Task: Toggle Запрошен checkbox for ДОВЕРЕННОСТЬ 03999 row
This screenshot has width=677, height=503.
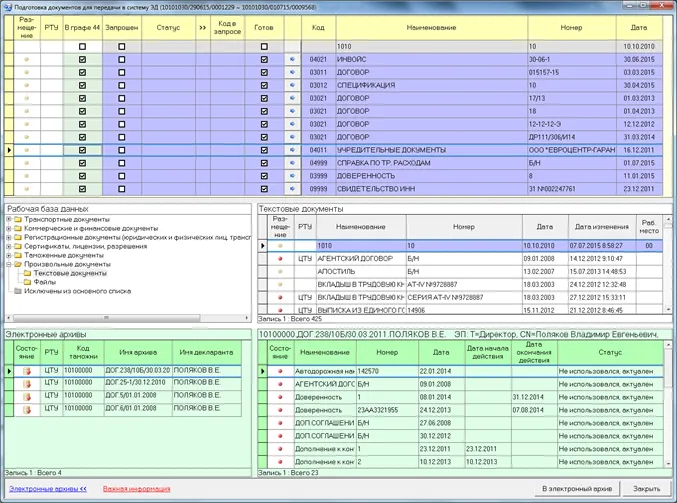Action: [122, 176]
